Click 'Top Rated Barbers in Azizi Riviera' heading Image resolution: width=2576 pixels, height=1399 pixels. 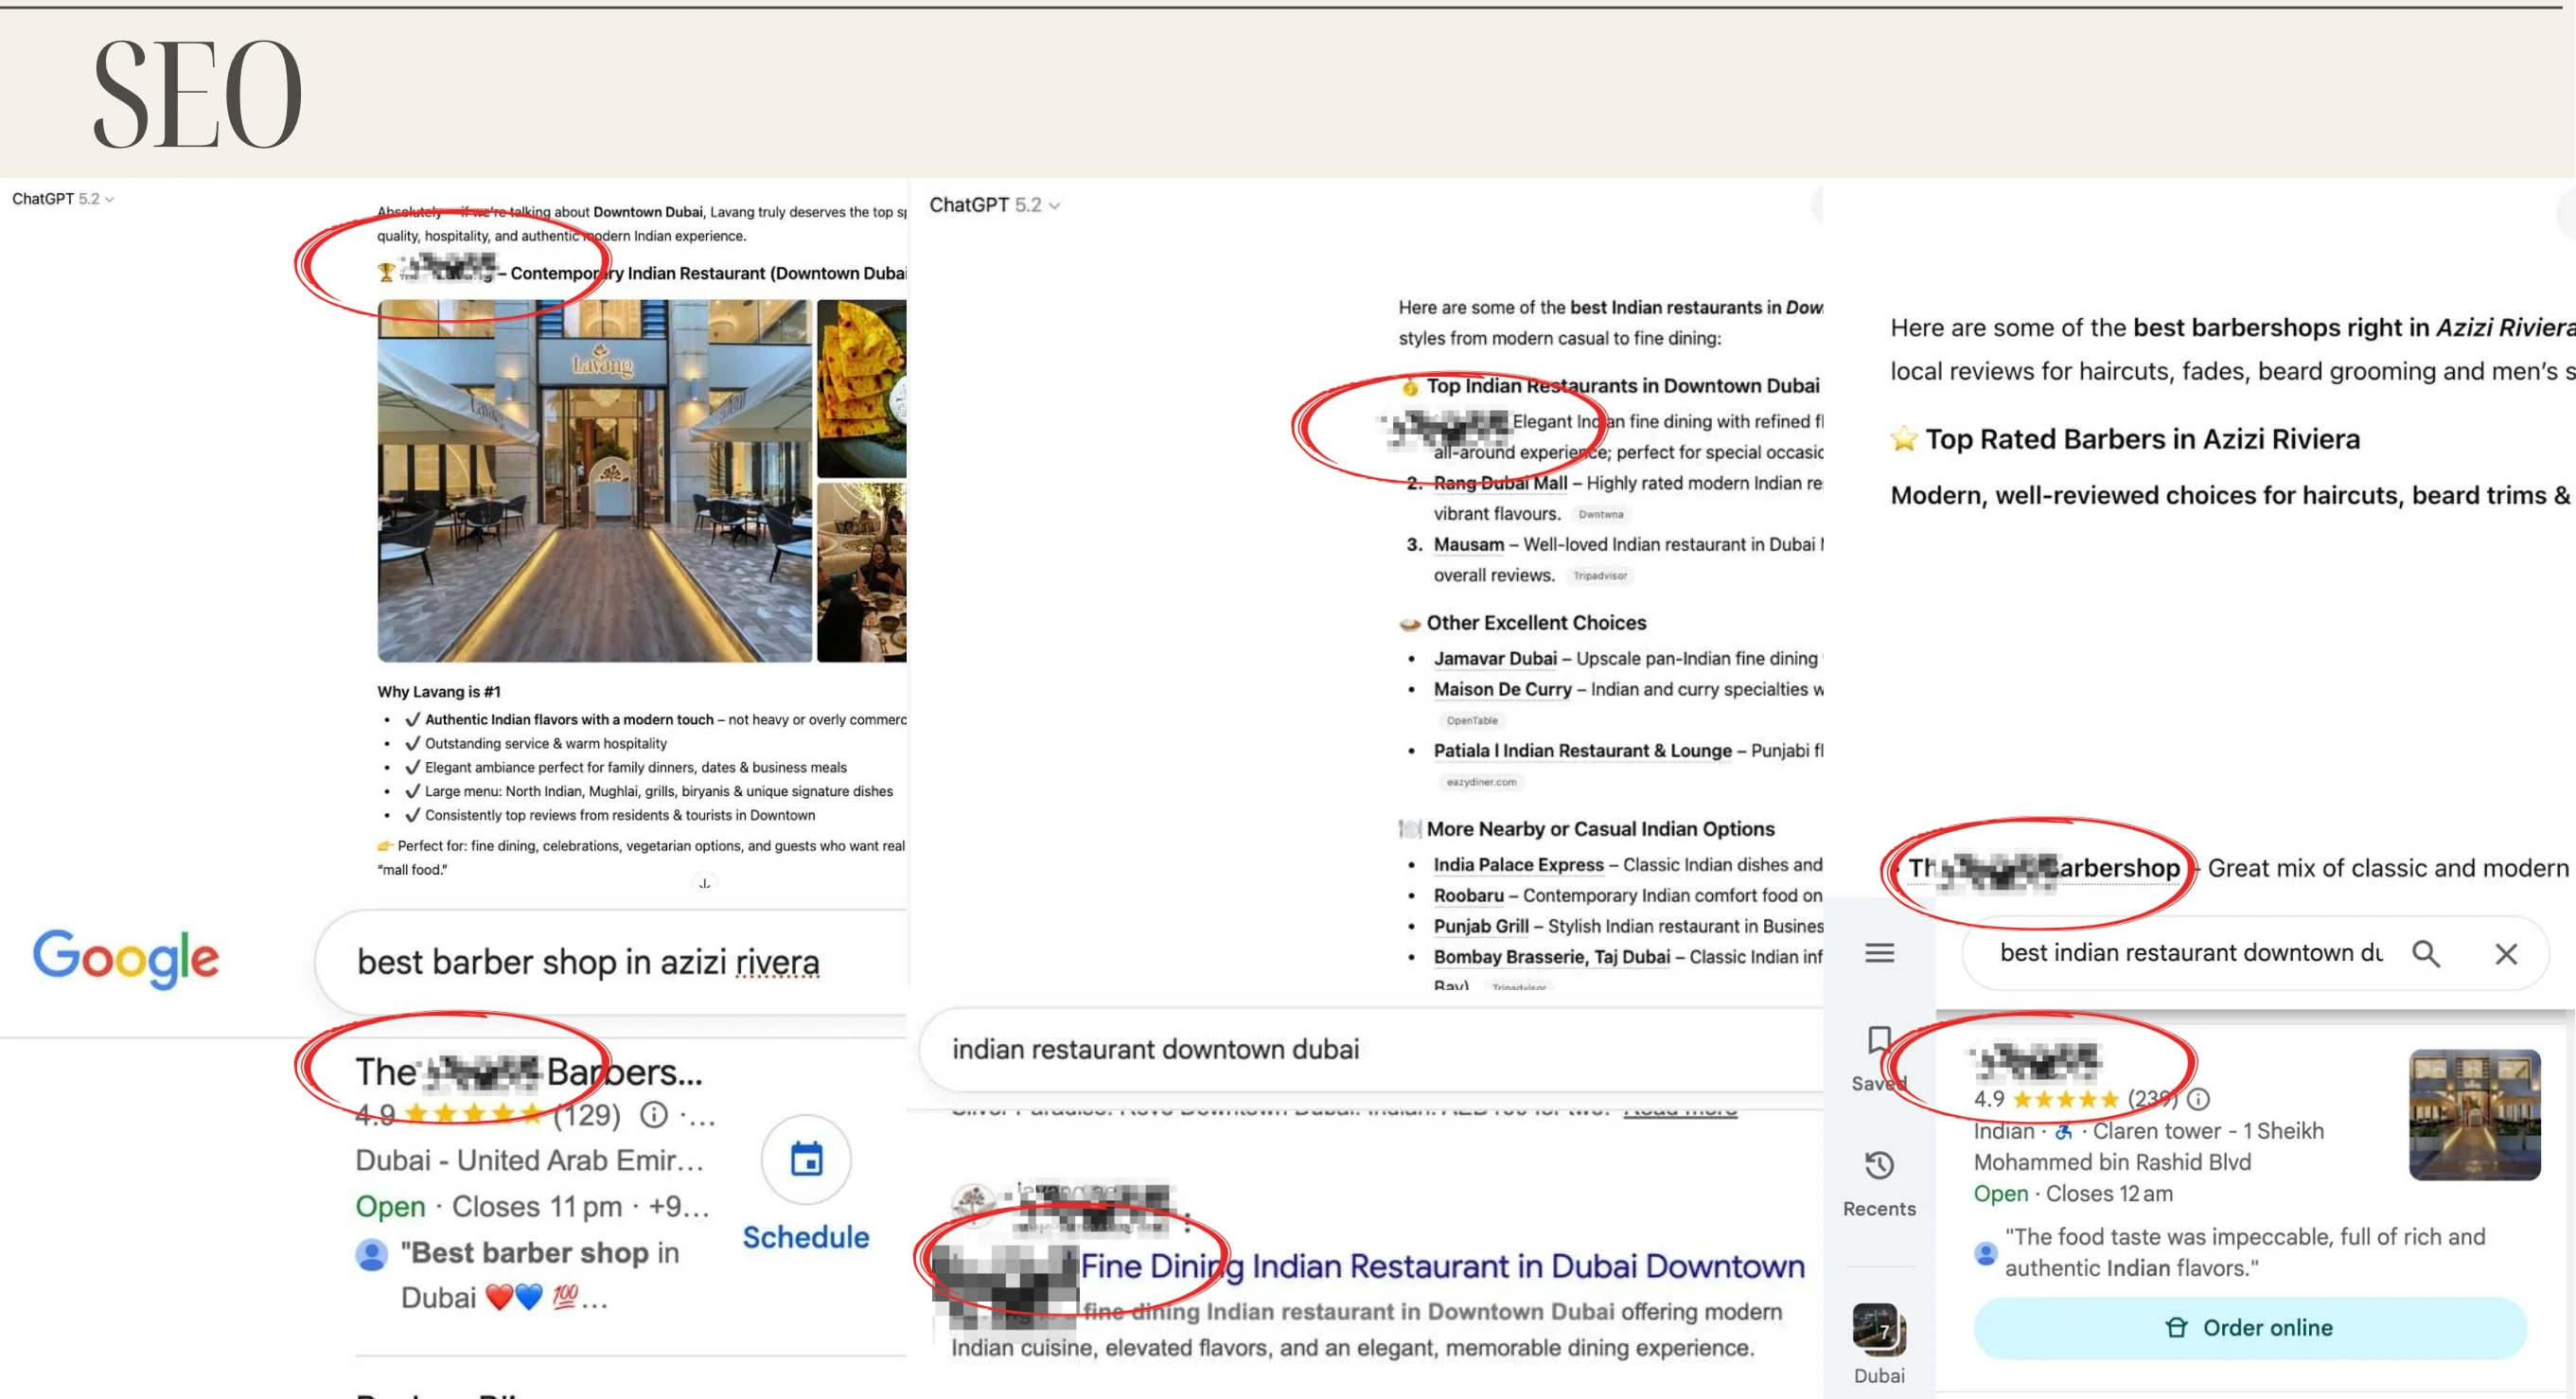point(2142,439)
